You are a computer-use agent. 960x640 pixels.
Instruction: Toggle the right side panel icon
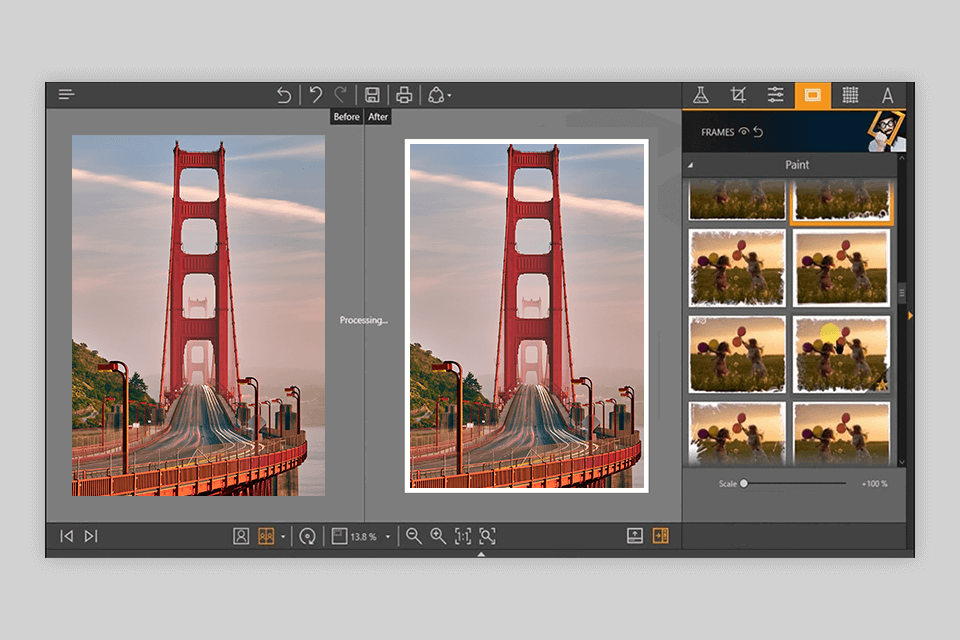[x=661, y=536]
